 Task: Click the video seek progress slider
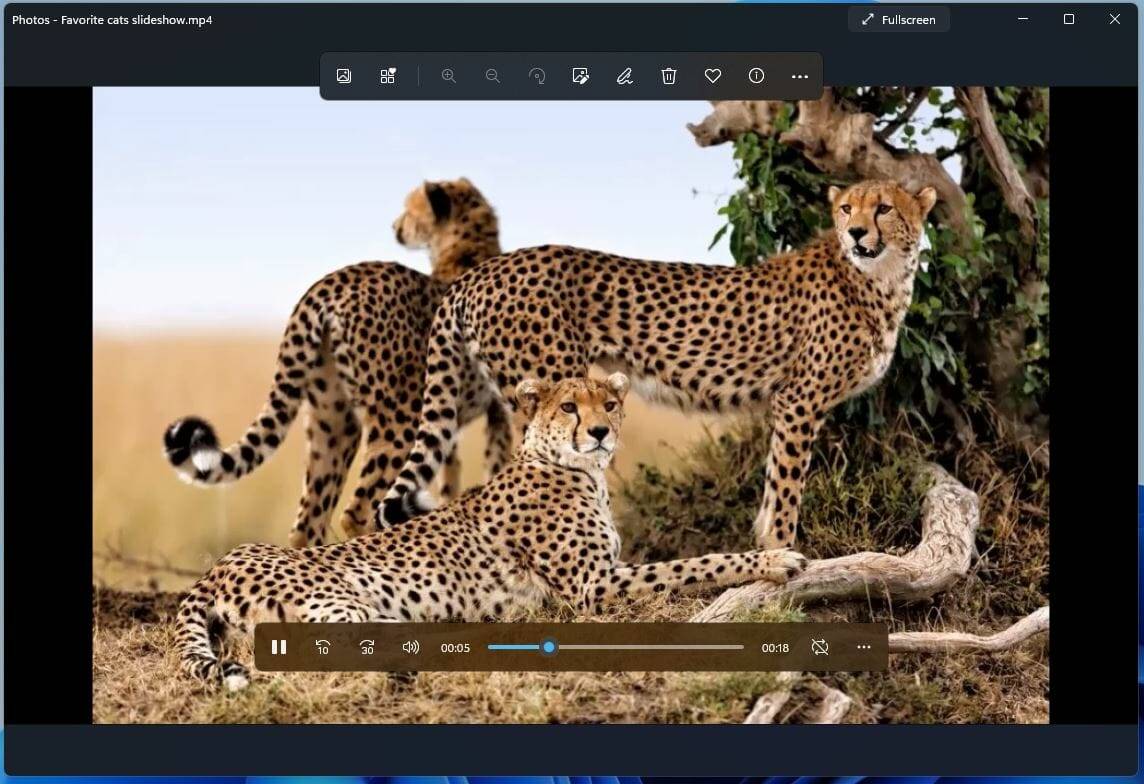pos(615,647)
